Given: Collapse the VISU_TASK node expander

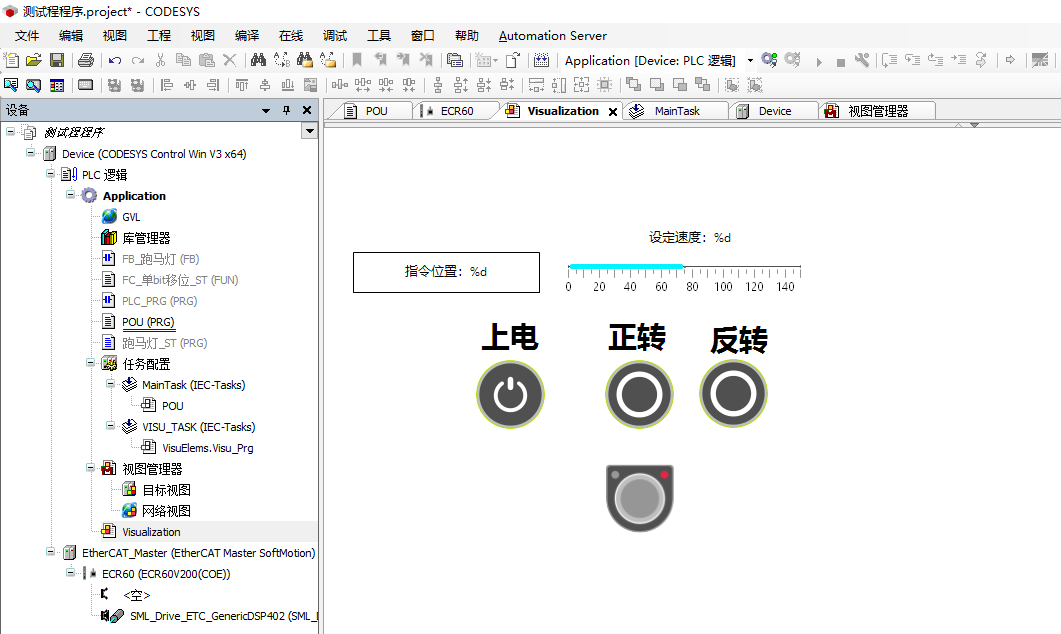Looking at the screenshot, I should click(x=110, y=426).
